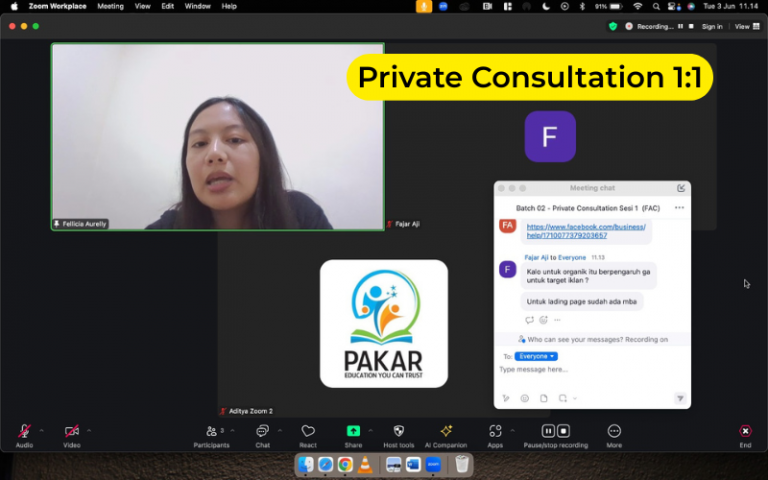Select Fellicia Aurelly's video tile
Image resolution: width=768 pixels, height=480 pixels.
tap(217, 137)
